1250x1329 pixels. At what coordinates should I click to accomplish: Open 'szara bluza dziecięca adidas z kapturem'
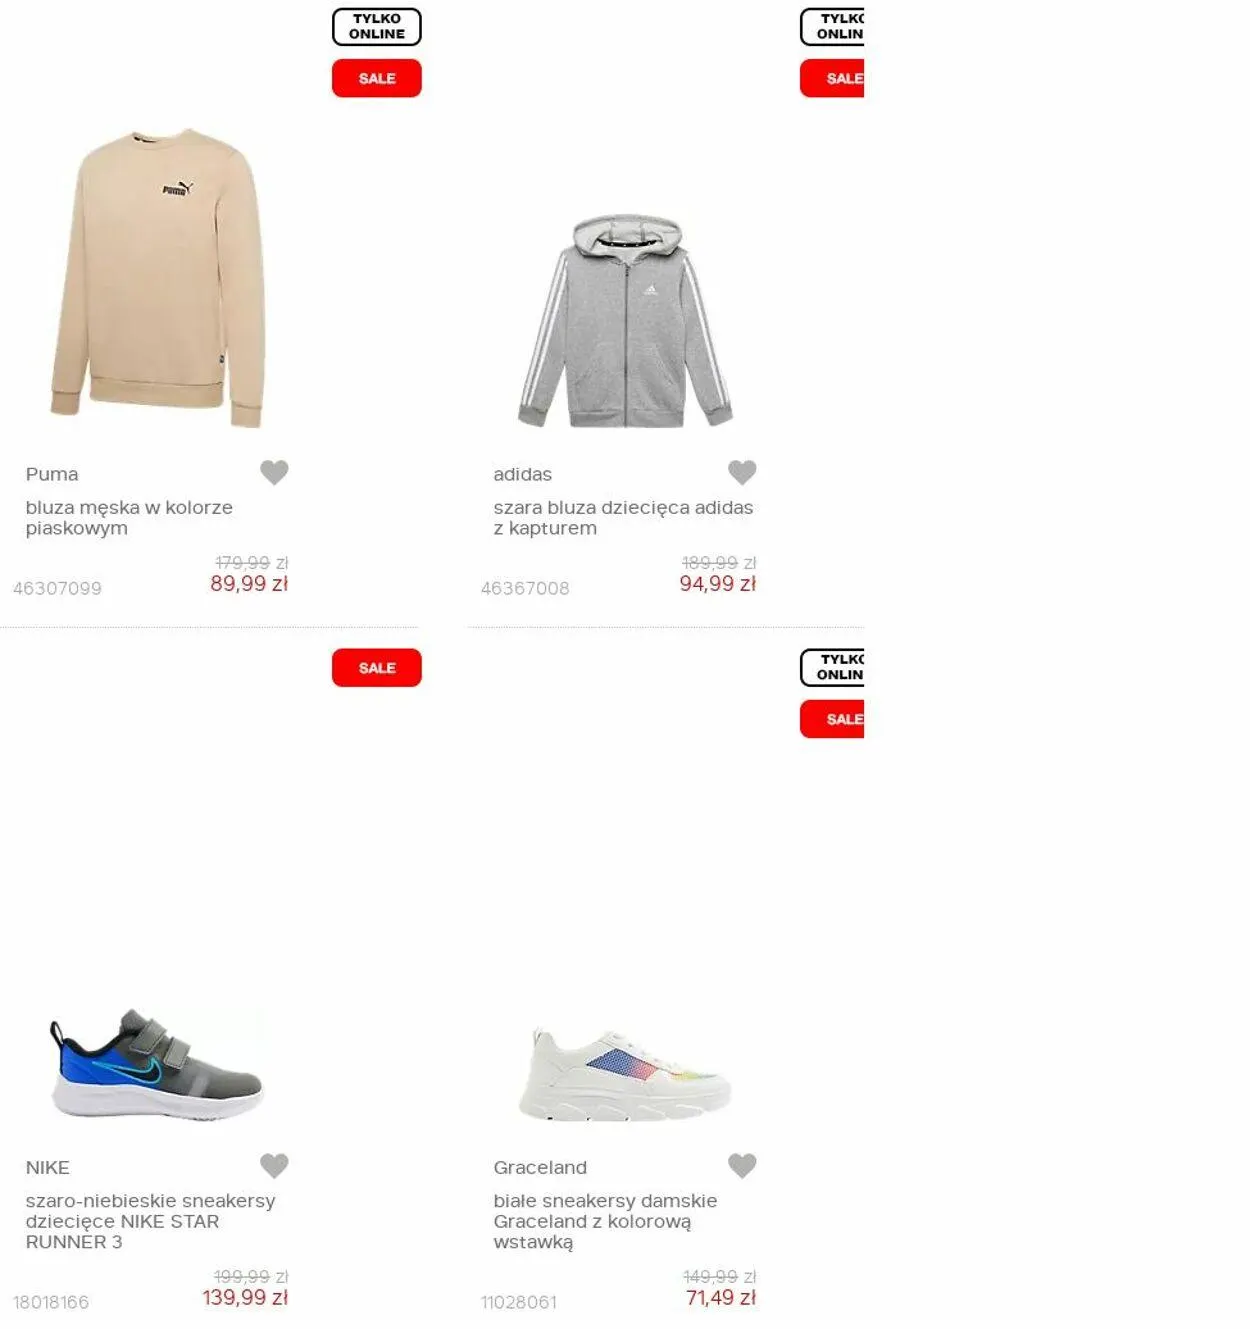point(623,518)
